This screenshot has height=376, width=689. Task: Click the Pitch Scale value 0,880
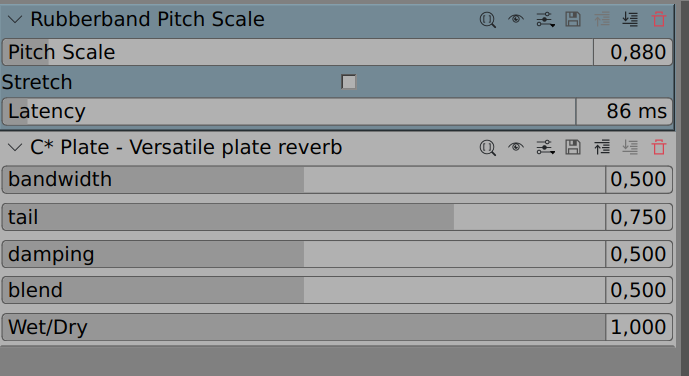(633, 52)
